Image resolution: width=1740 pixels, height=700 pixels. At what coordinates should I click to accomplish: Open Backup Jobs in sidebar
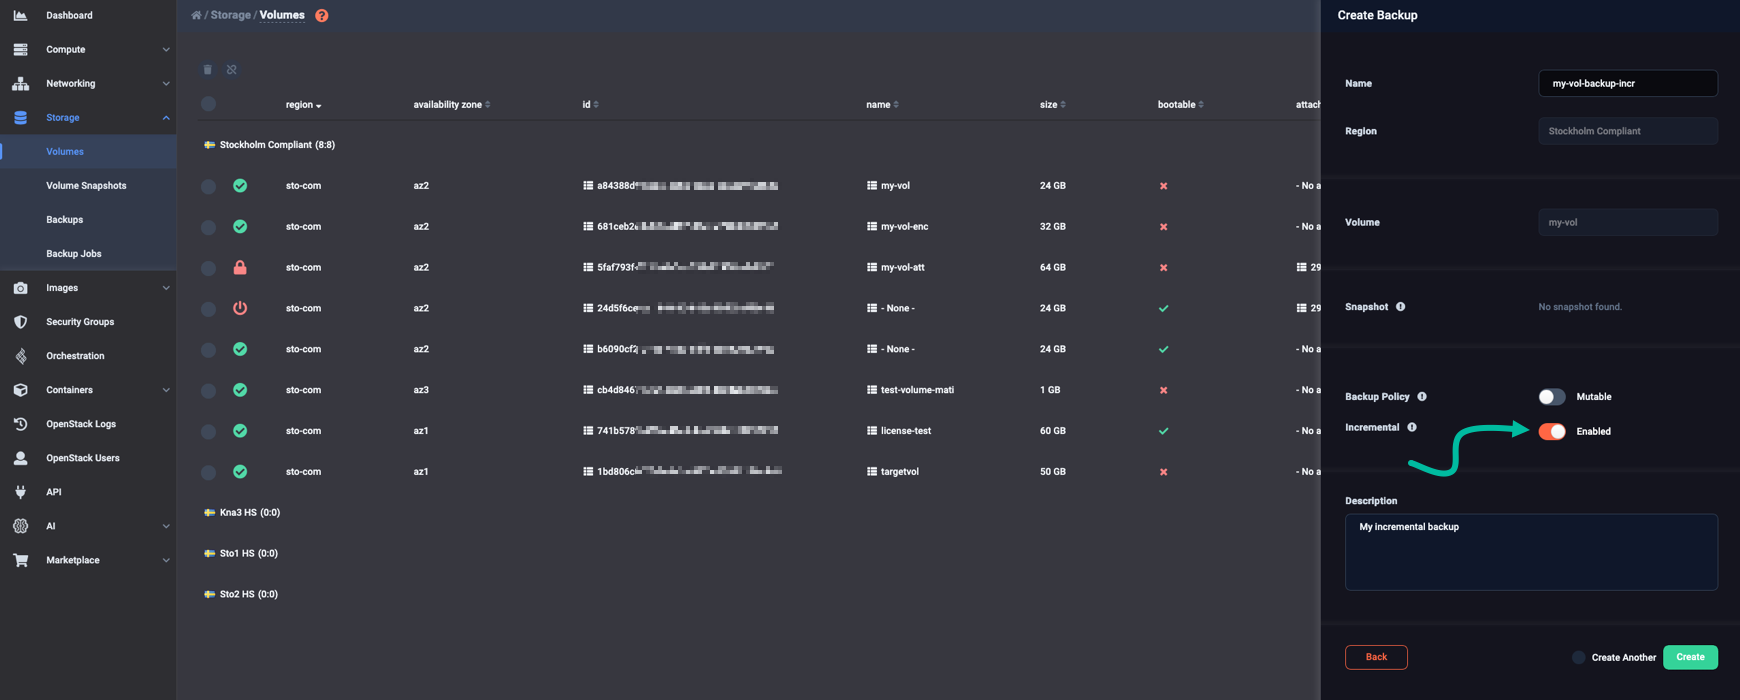(74, 253)
